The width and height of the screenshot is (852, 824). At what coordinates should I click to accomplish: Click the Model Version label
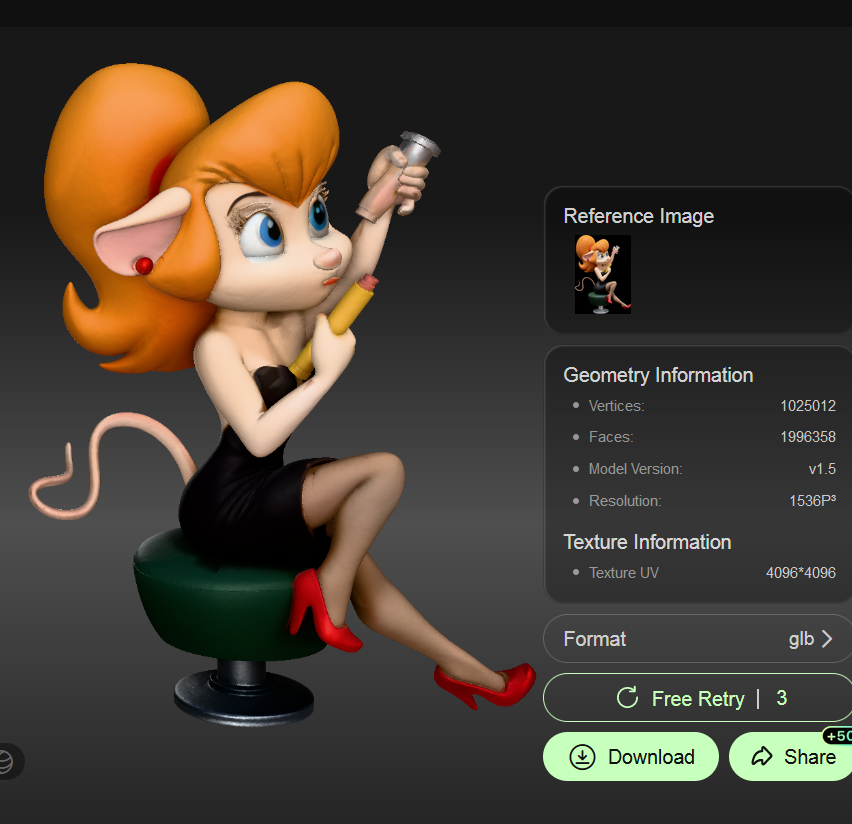[x=635, y=469]
